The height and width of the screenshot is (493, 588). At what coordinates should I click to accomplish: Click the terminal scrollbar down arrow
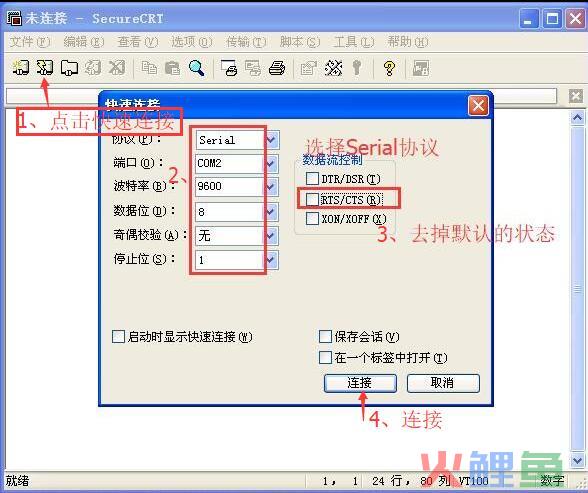[577, 460]
